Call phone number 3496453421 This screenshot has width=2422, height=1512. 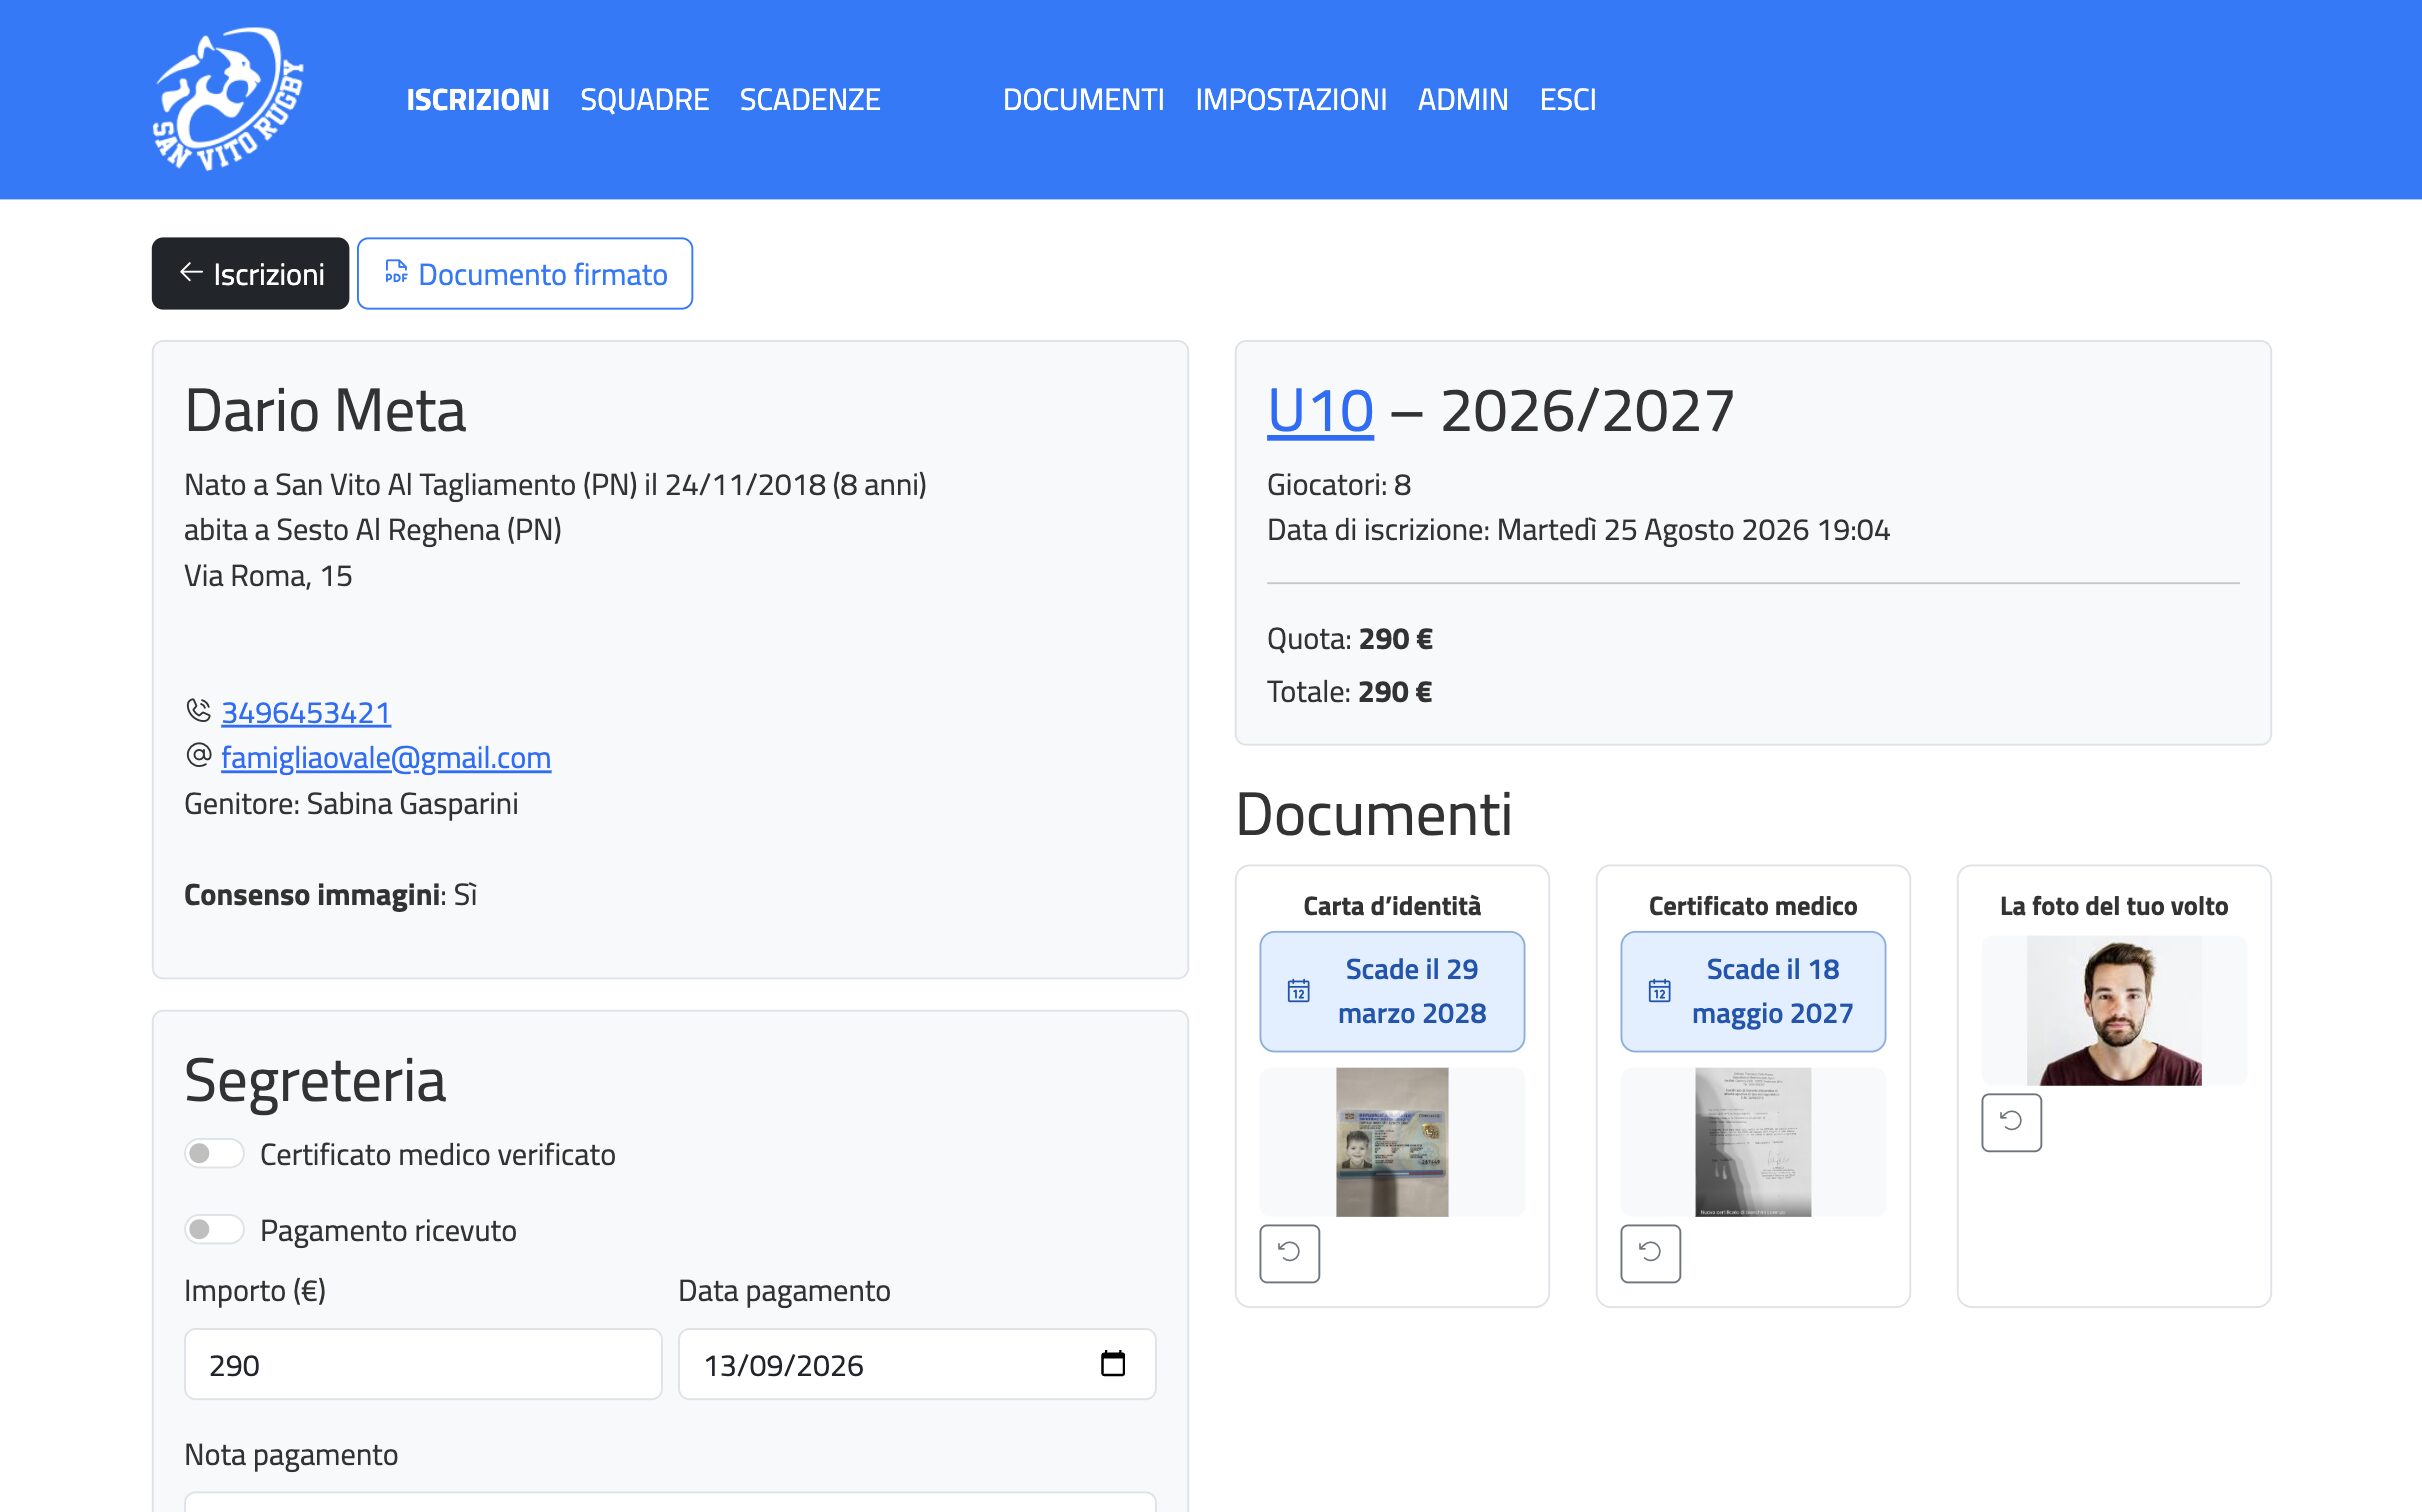pos(305,712)
